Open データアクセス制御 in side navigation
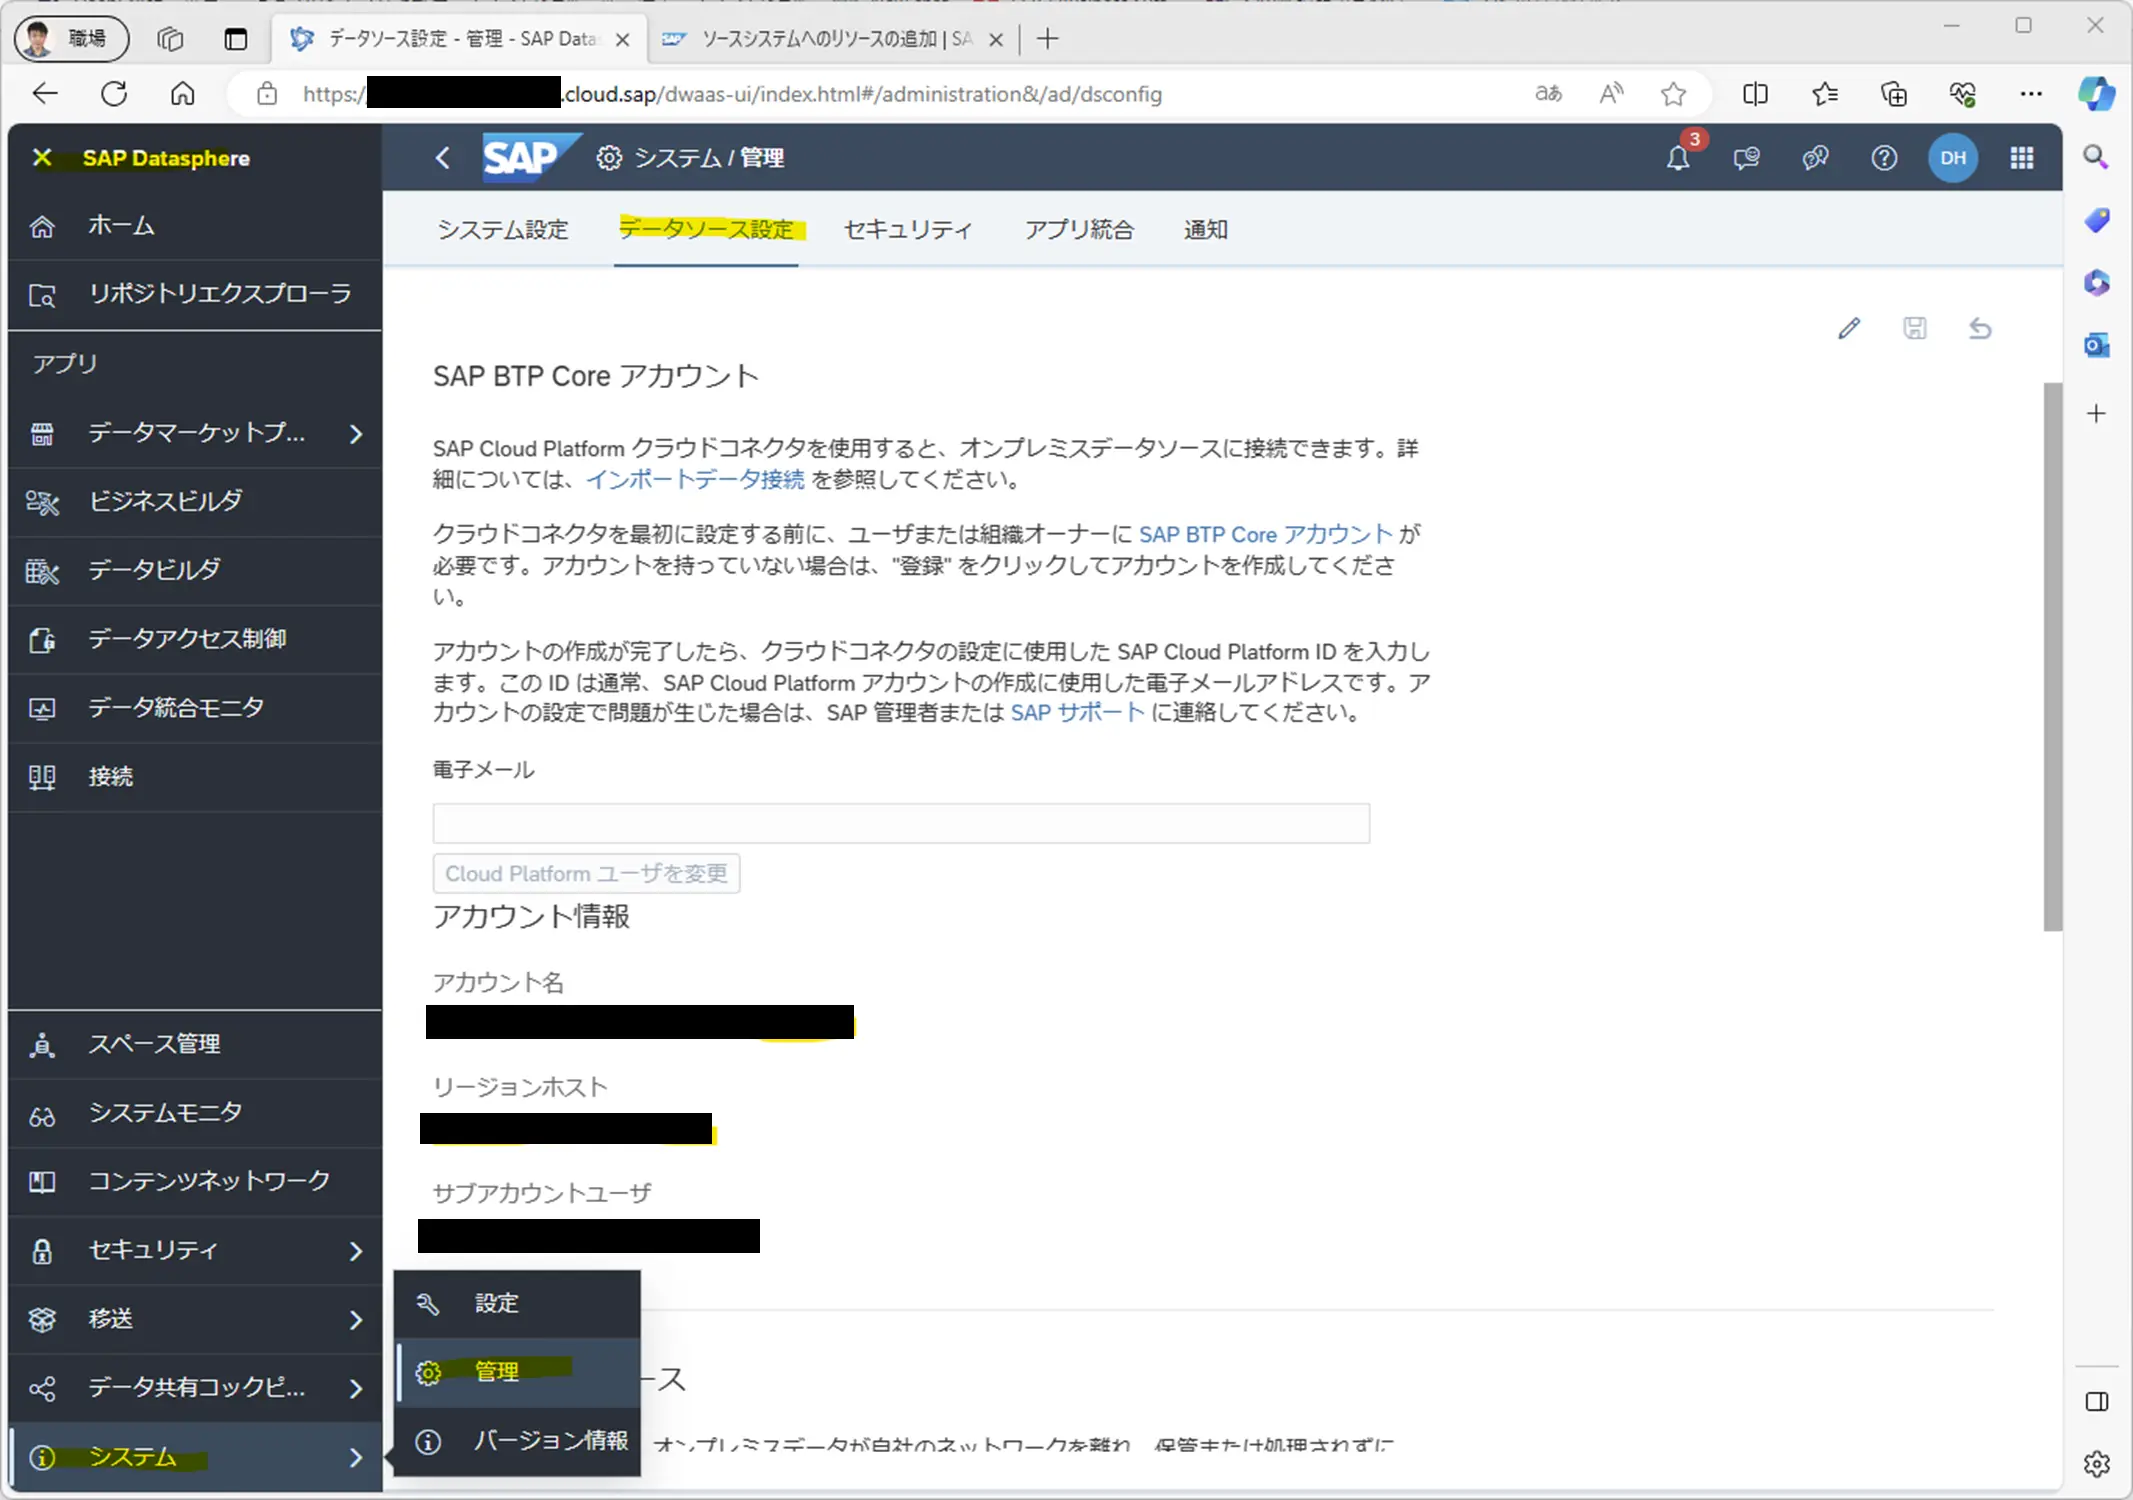 pyautogui.click(x=195, y=639)
